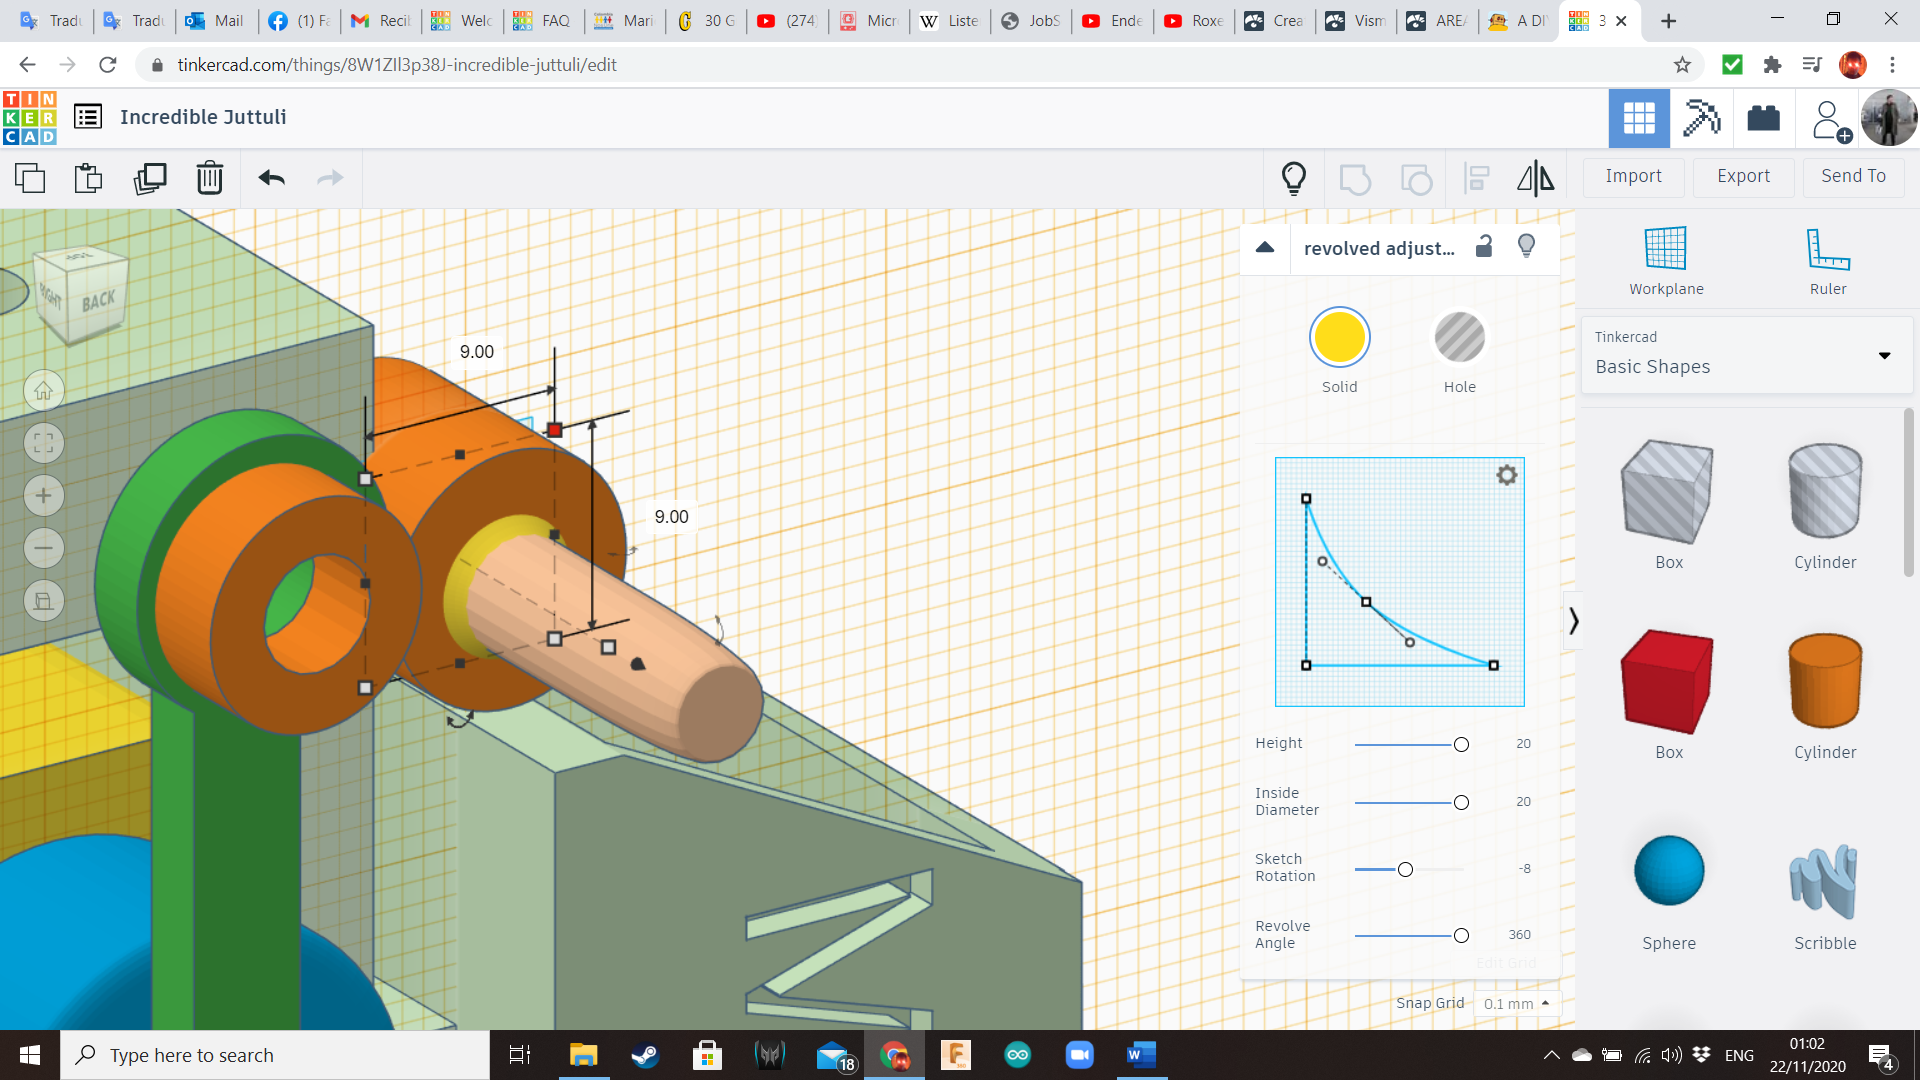Click the Delete trash can icon

[209, 178]
